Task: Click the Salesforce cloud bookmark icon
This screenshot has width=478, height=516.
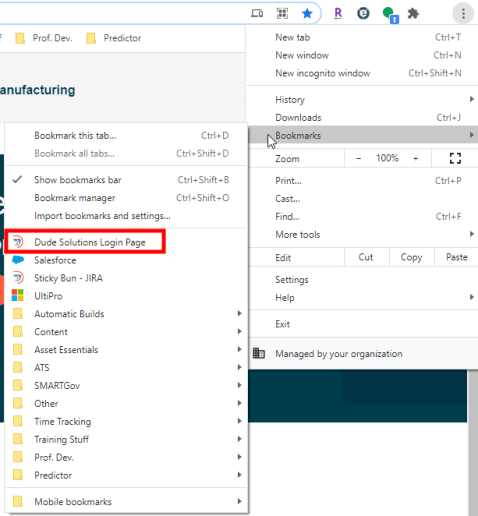Action: (x=18, y=260)
